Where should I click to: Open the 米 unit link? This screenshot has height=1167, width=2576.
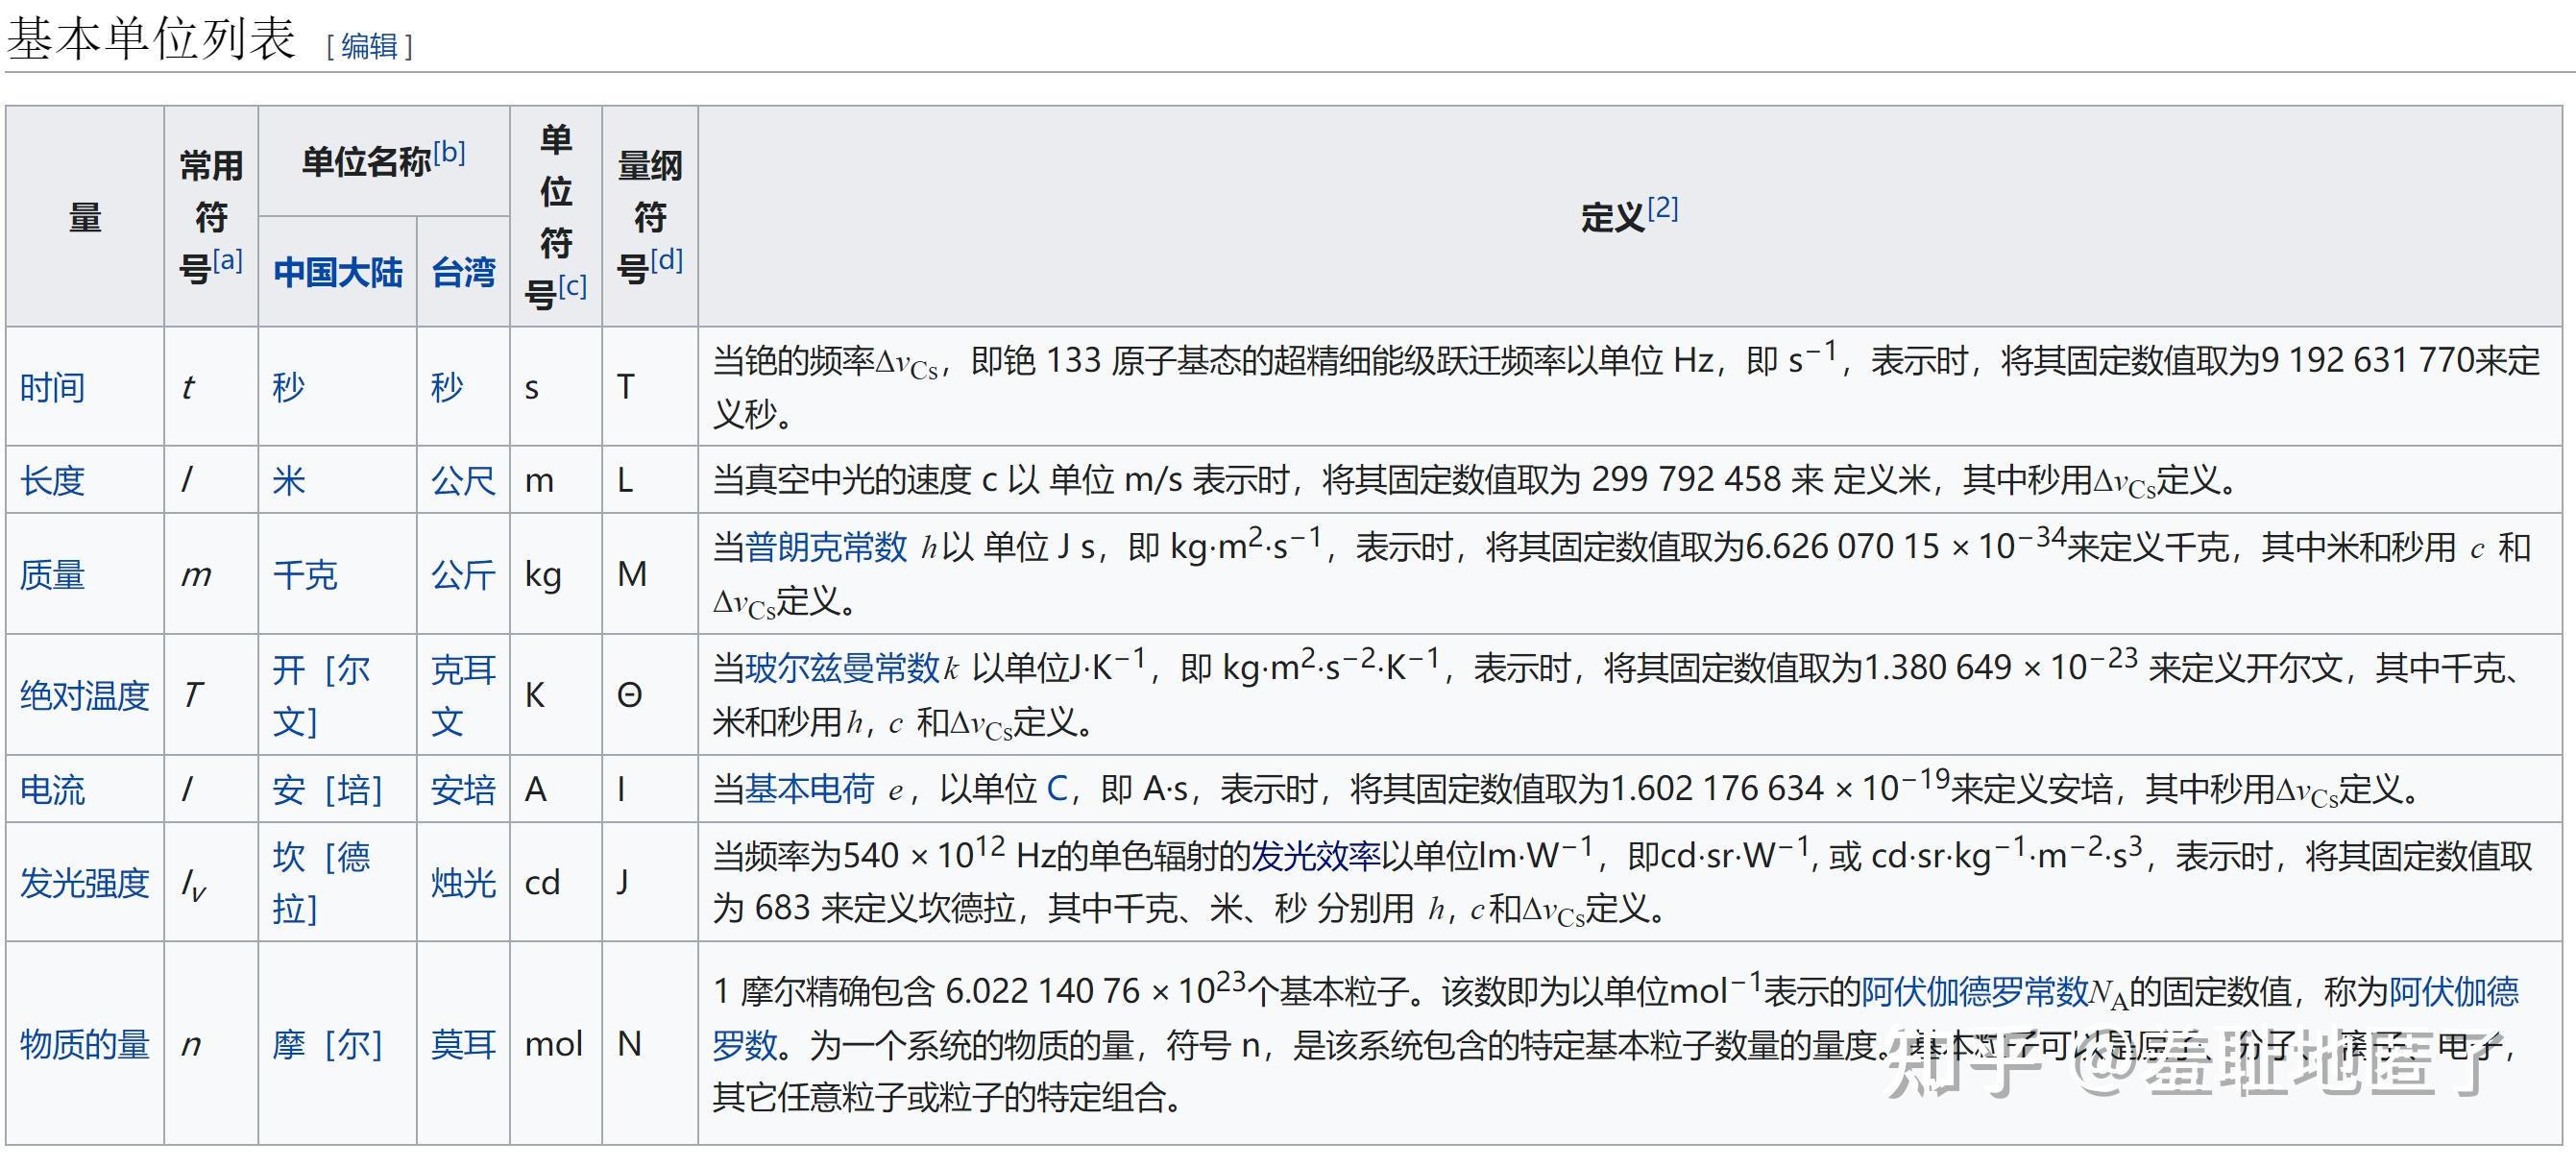click(x=289, y=481)
